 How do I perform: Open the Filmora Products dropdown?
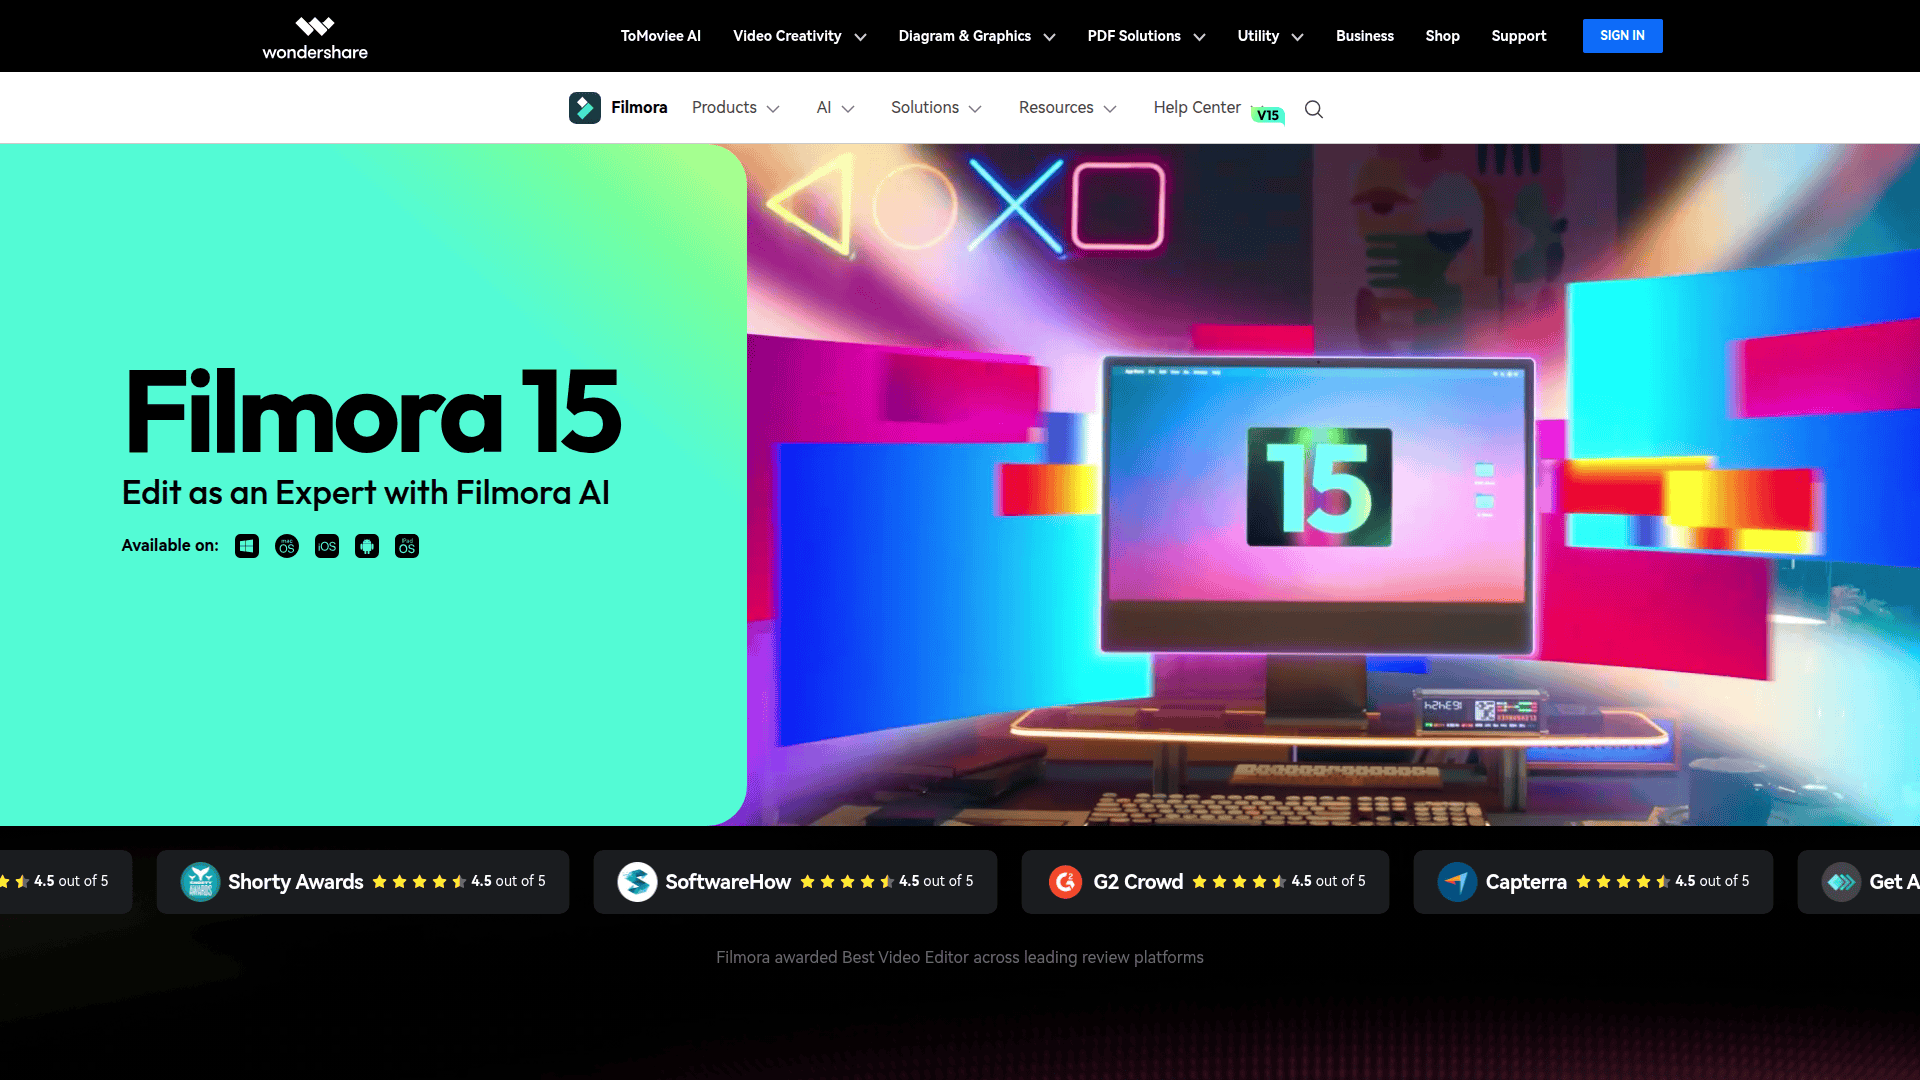pyautogui.click(x=735, y=108)
